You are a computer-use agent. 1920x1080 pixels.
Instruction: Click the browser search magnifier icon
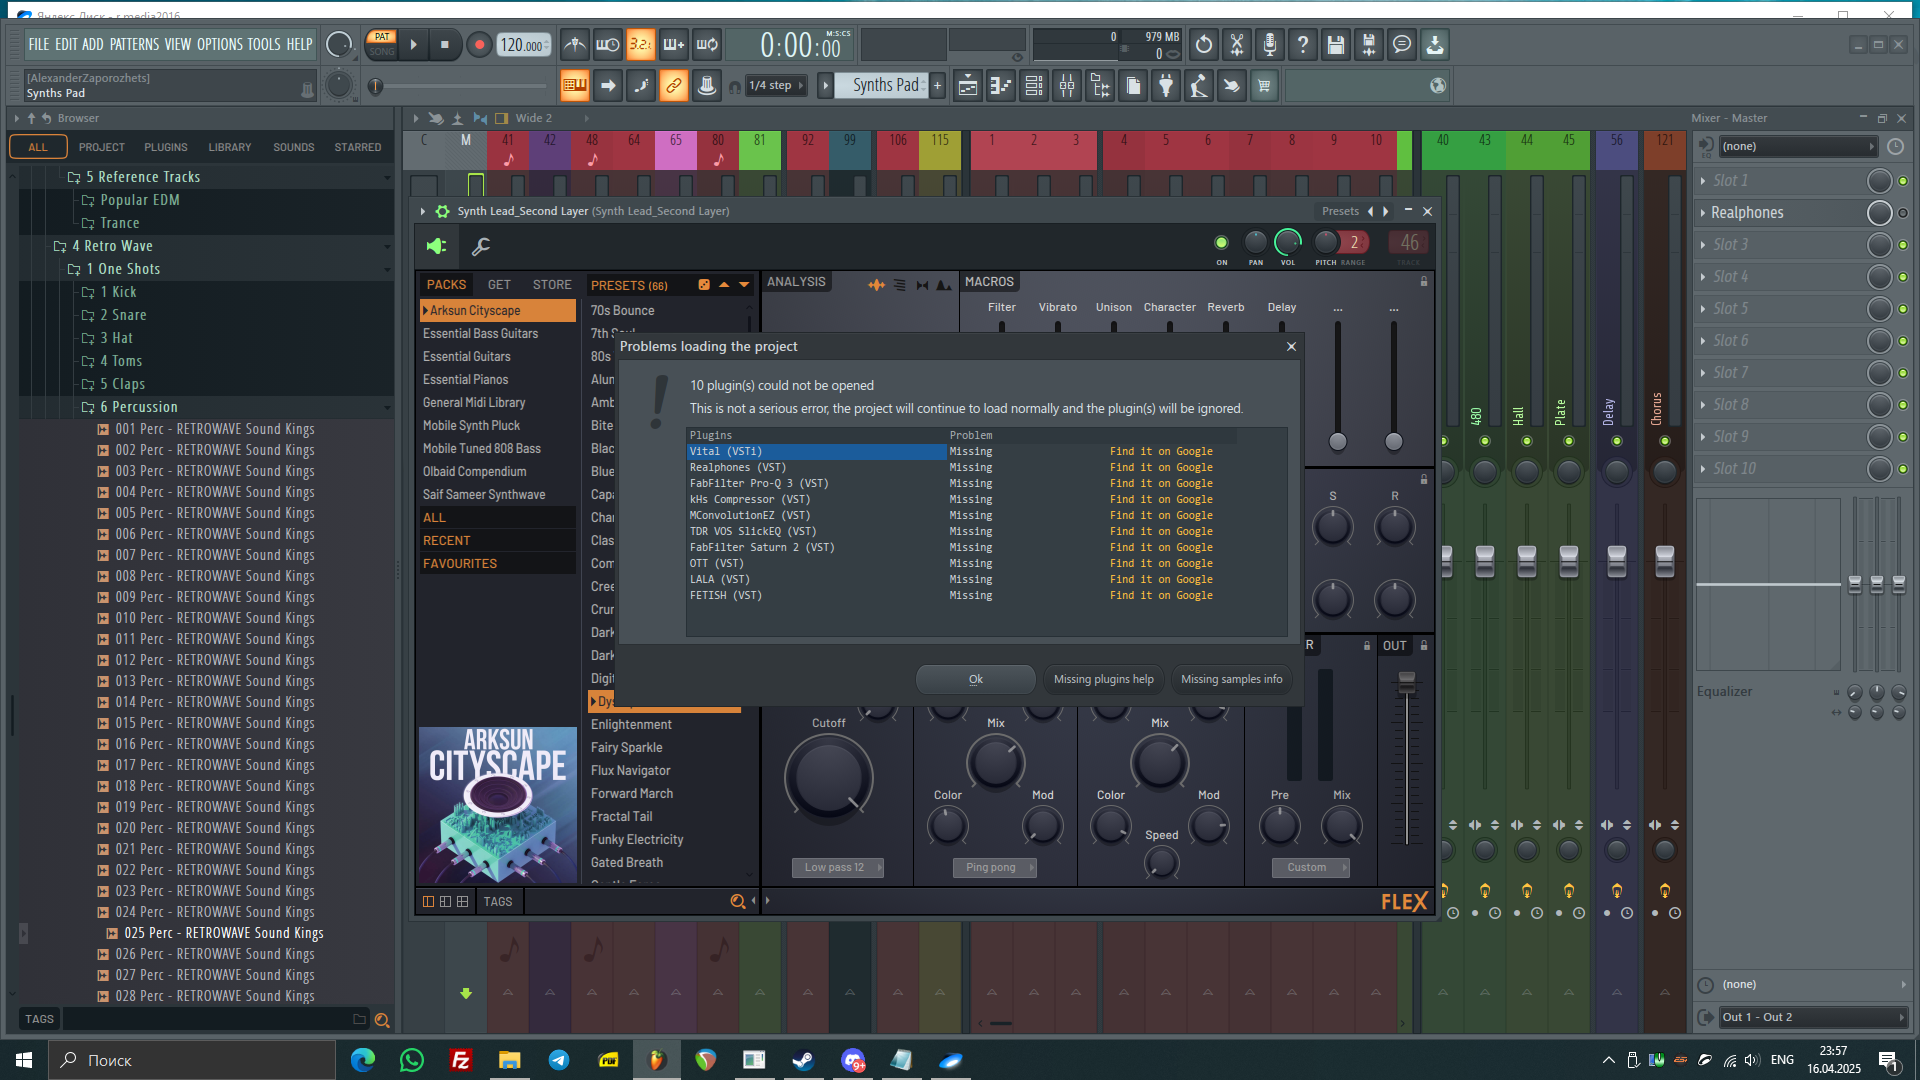point(381,1020)
